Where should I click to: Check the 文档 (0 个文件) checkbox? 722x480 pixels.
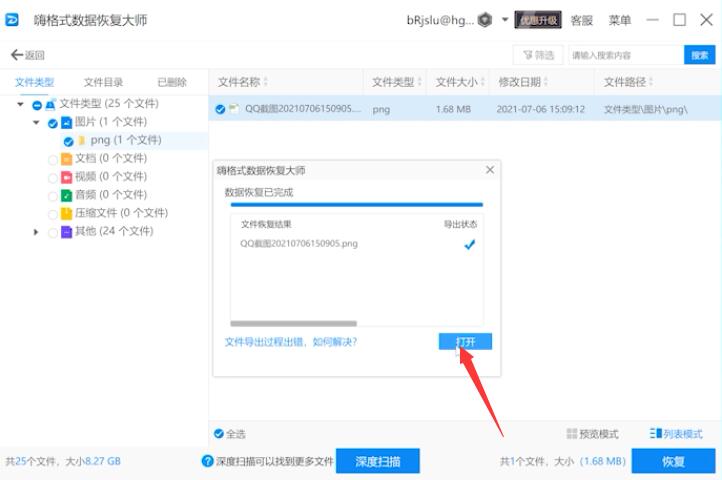(x=52, y=159)
